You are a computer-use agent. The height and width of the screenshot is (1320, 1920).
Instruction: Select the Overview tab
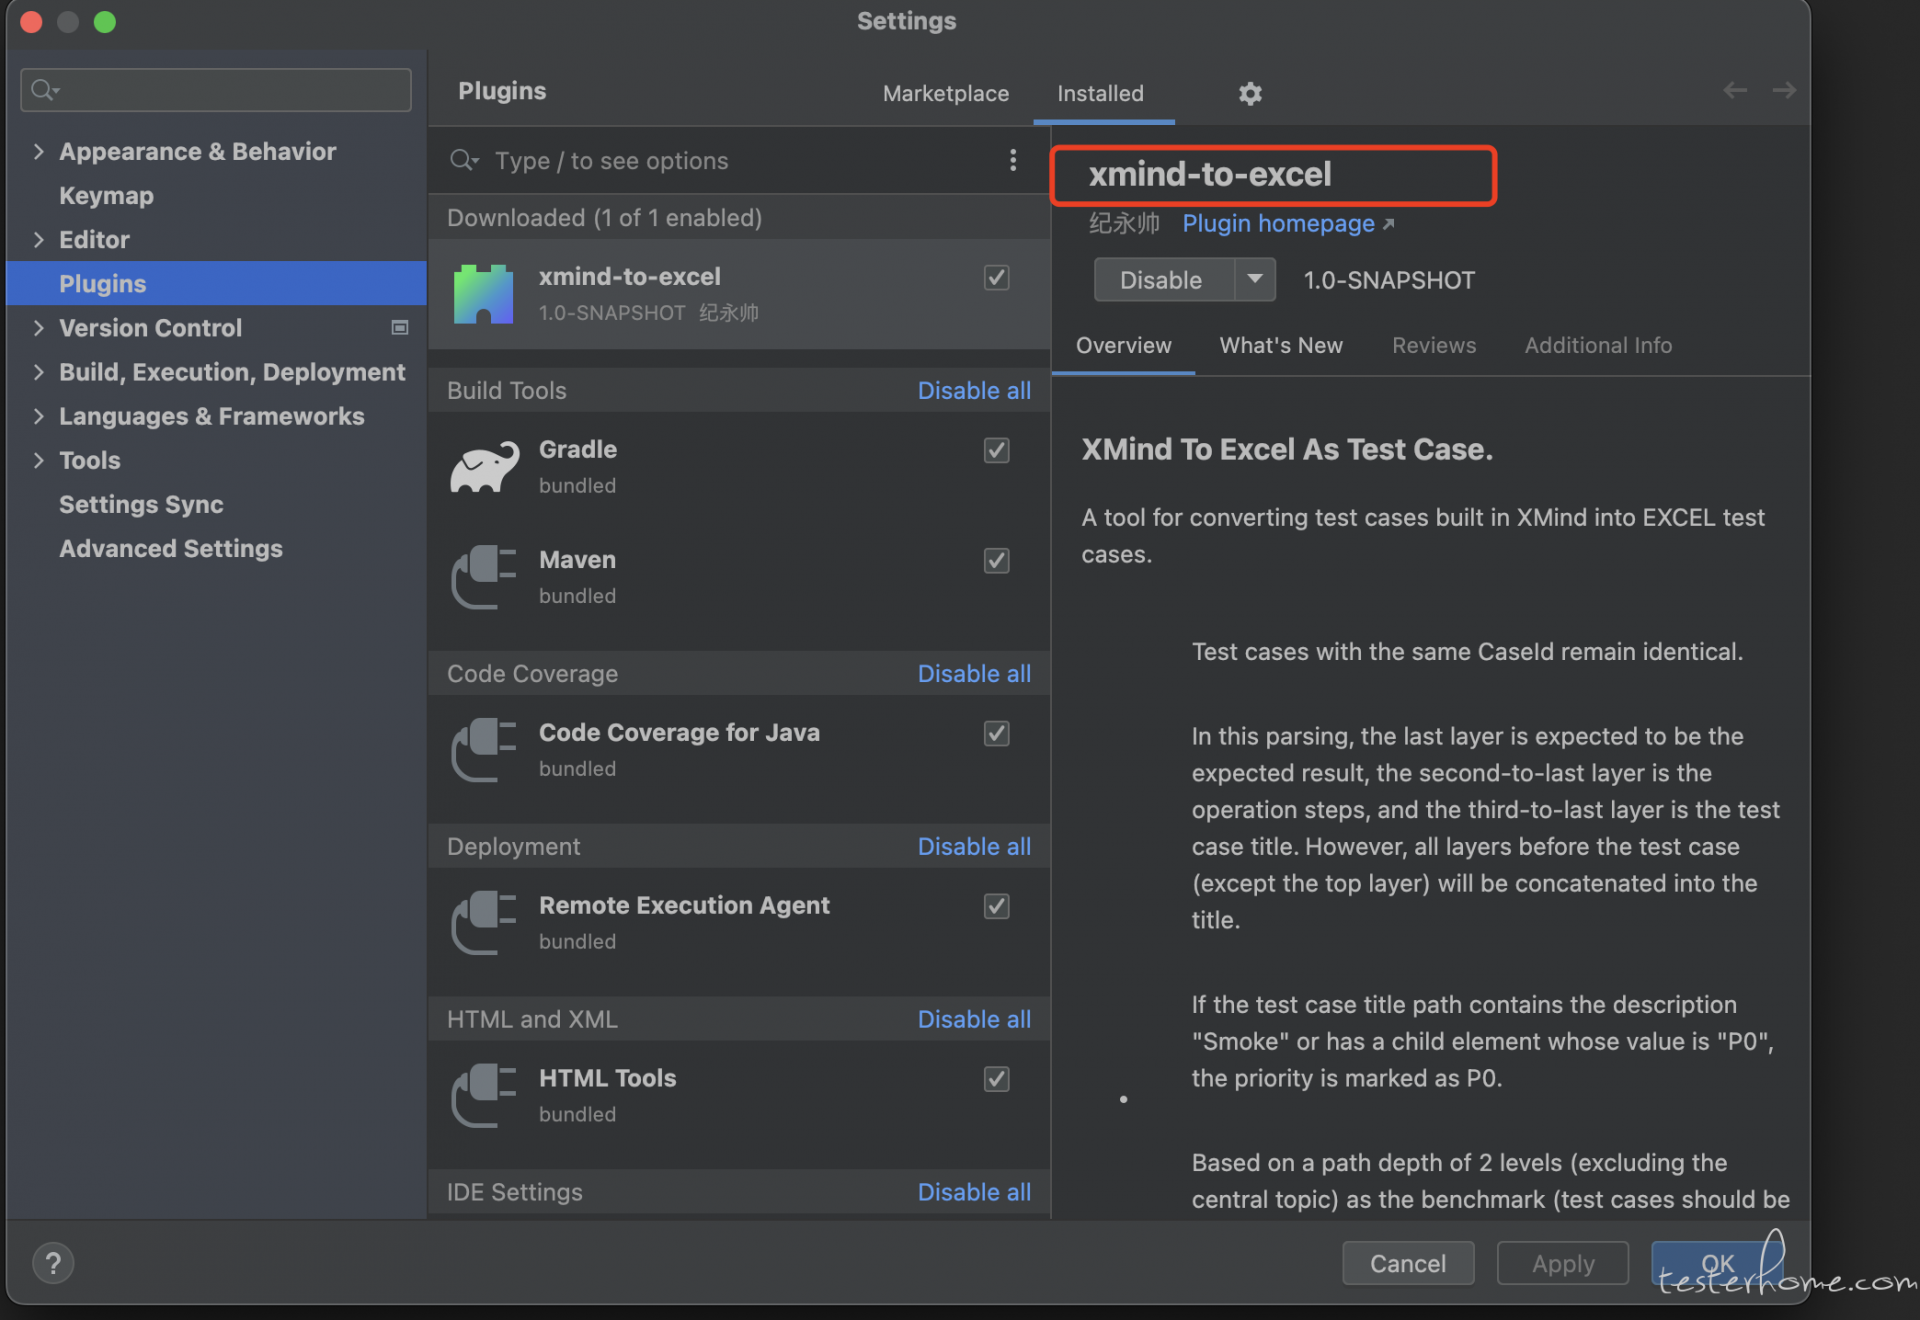click(x=1123, y=345)
